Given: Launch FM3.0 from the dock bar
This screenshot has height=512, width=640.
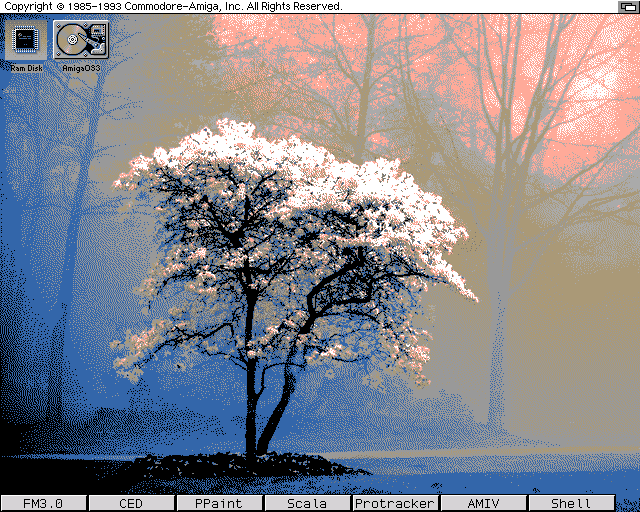Looking at the screenshot, I should point(43,503).
